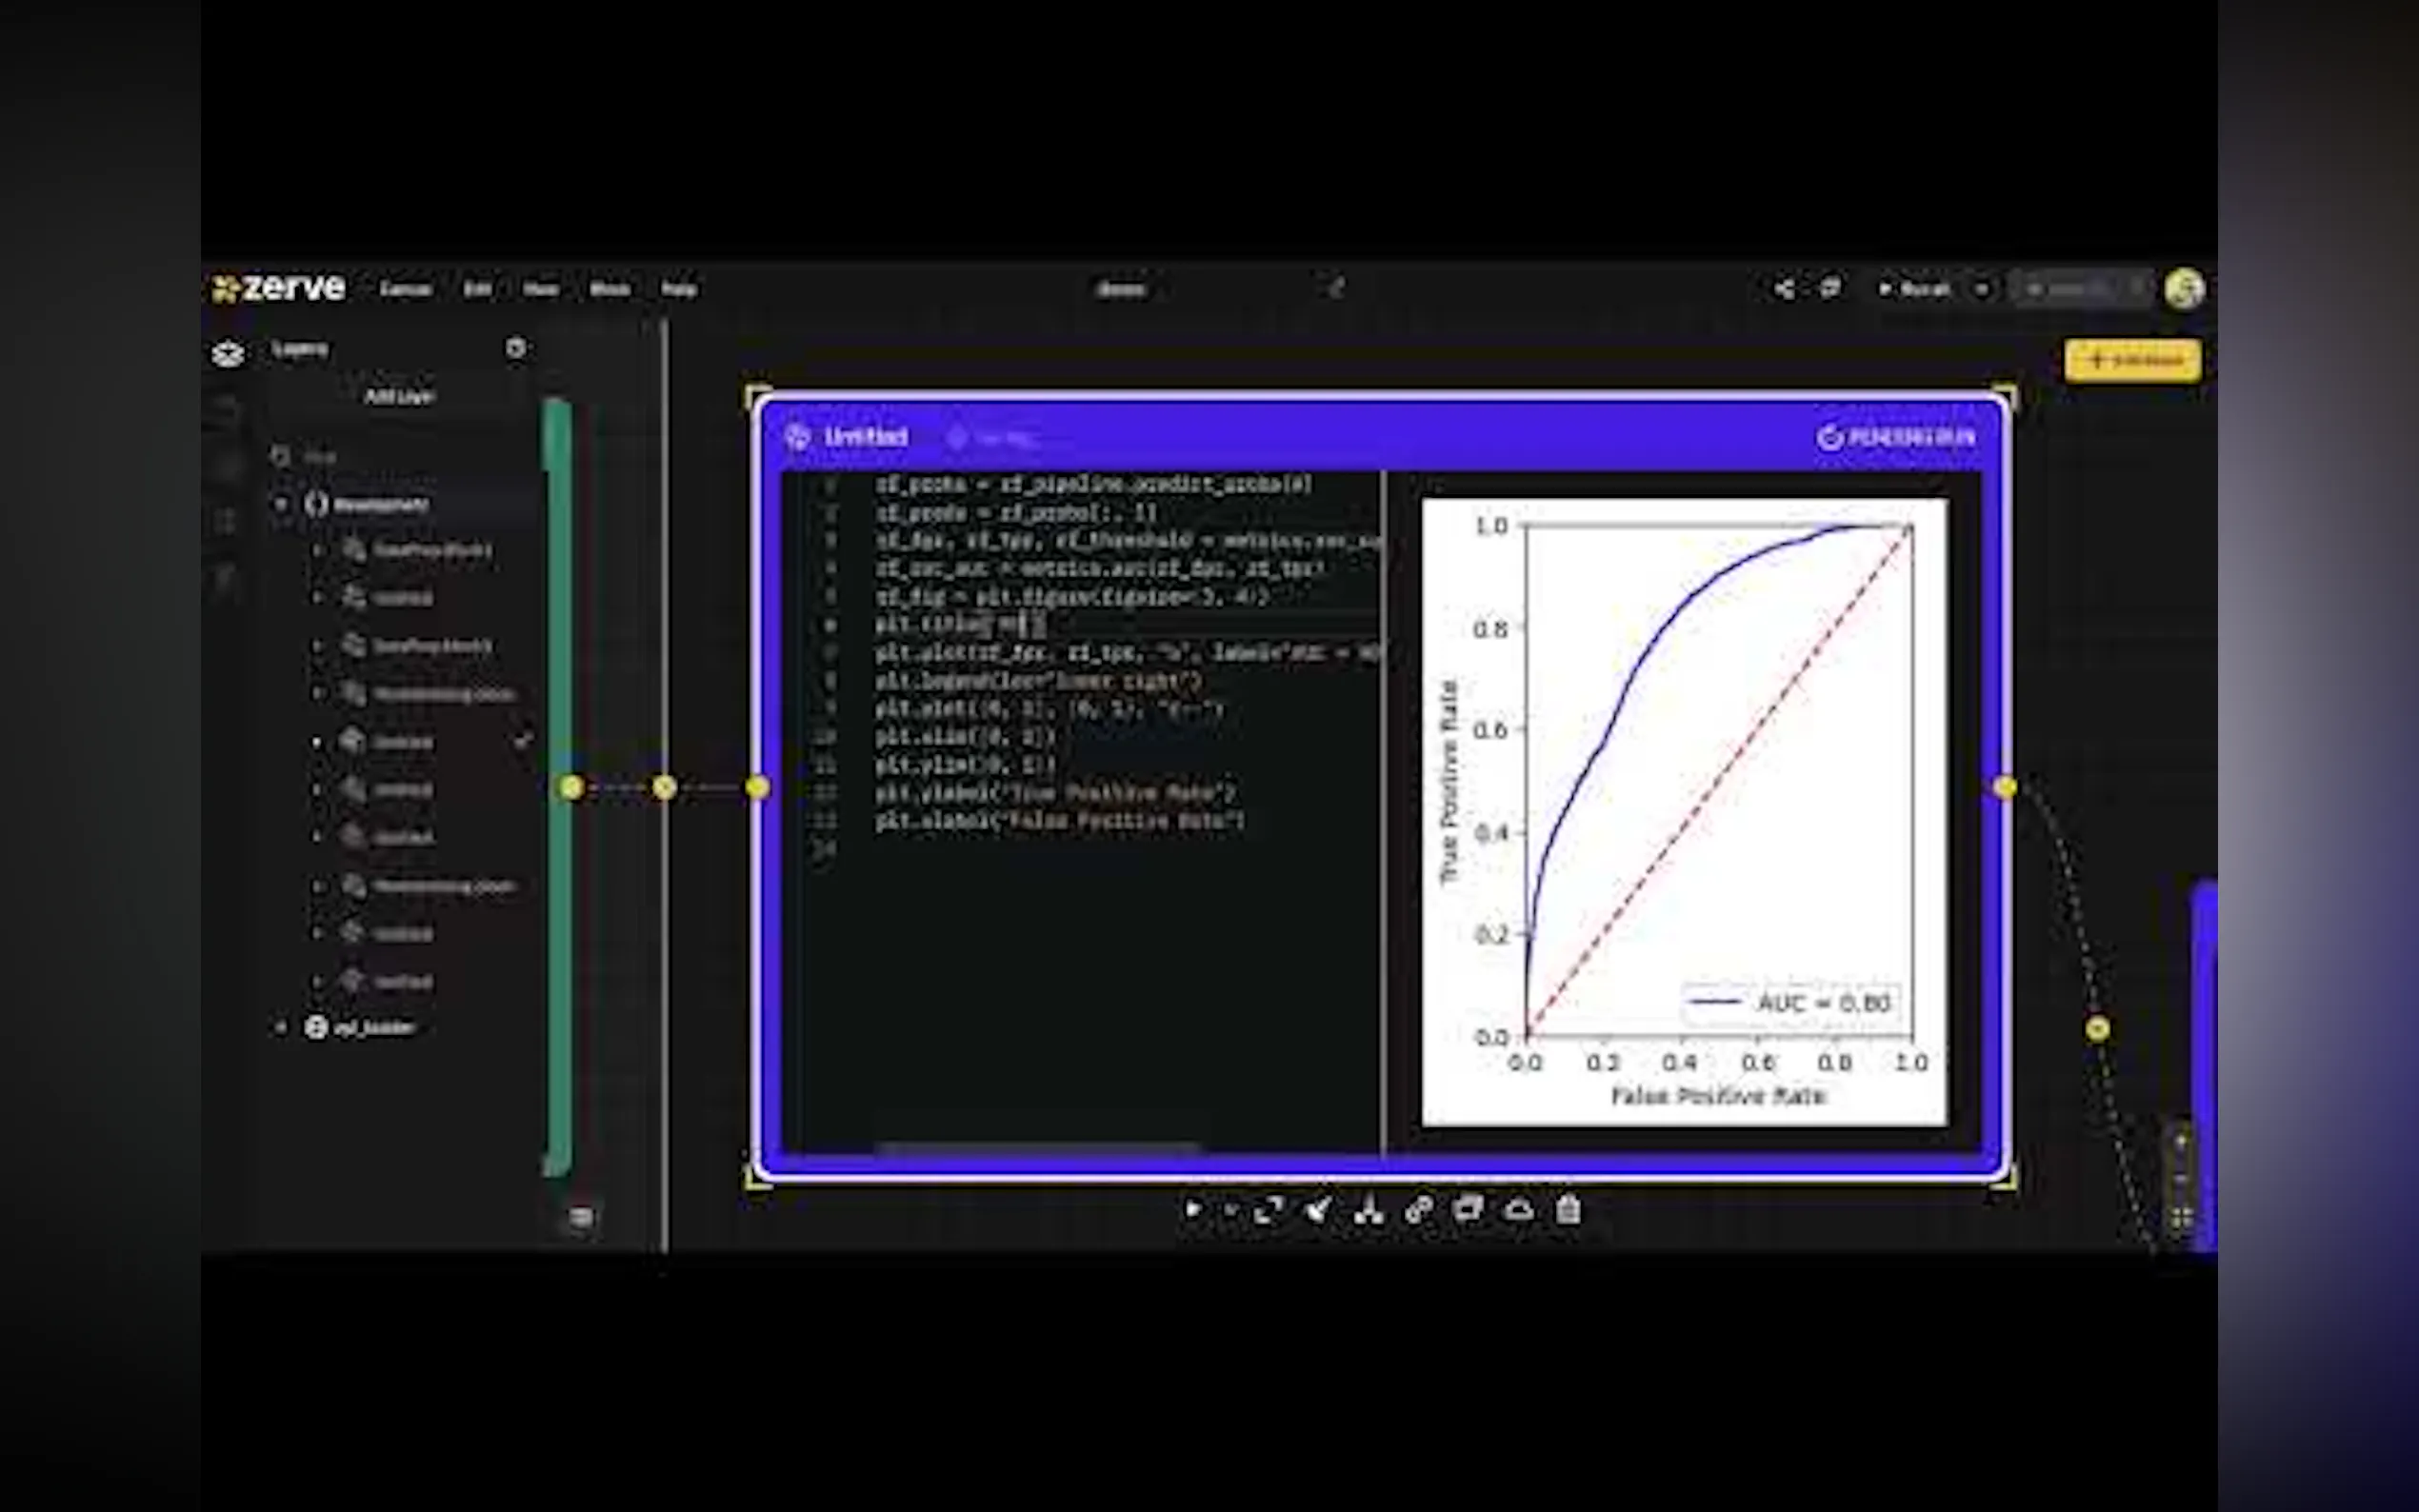
Task: Click the Layers panel stack icon
Action: point(228,353)
